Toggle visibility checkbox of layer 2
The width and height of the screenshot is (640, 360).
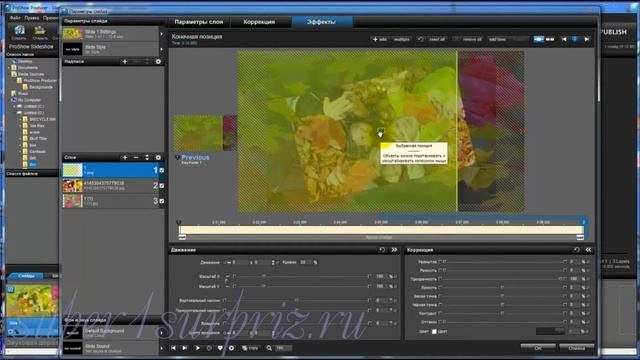point(162,186)
